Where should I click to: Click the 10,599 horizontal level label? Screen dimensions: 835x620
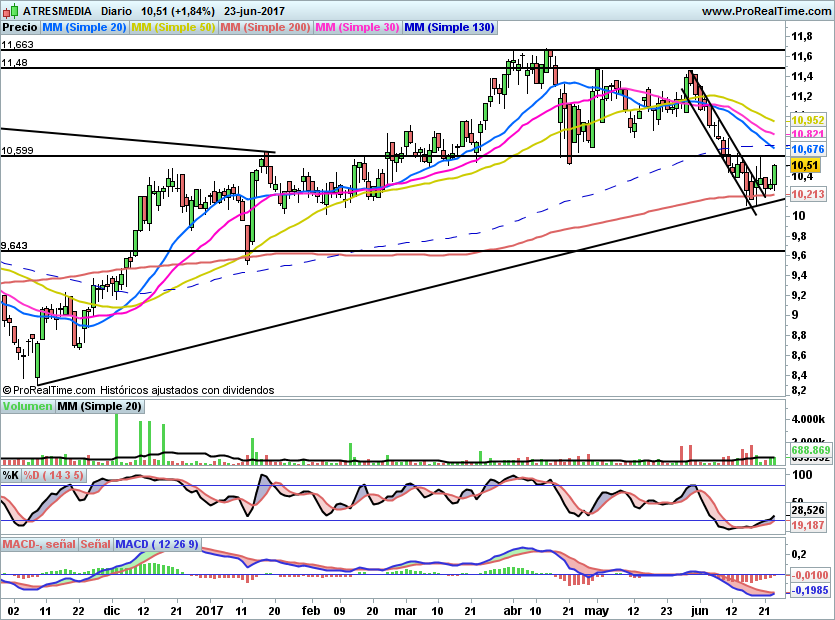tap(17, 151)
